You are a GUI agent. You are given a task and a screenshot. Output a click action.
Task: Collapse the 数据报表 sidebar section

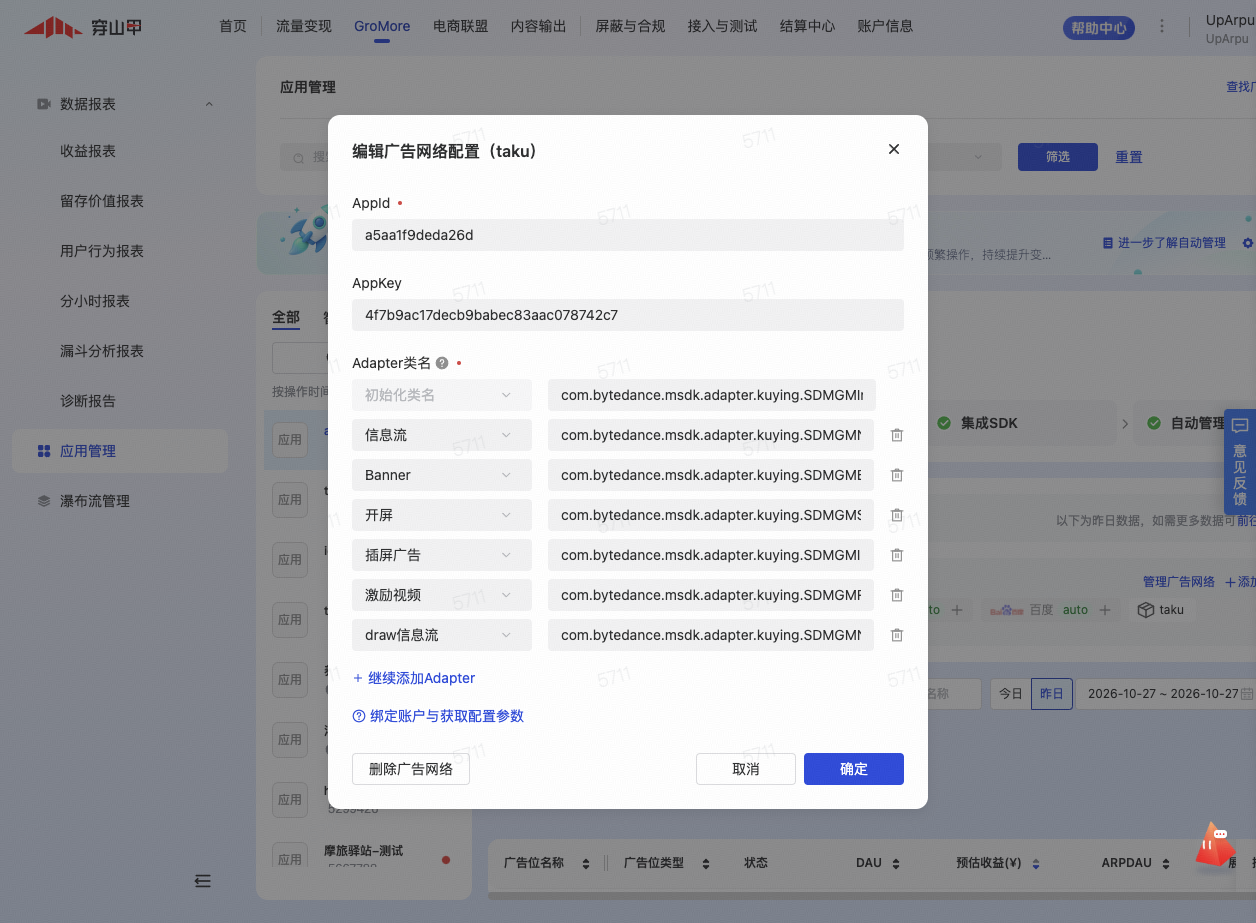coord(209,104)
